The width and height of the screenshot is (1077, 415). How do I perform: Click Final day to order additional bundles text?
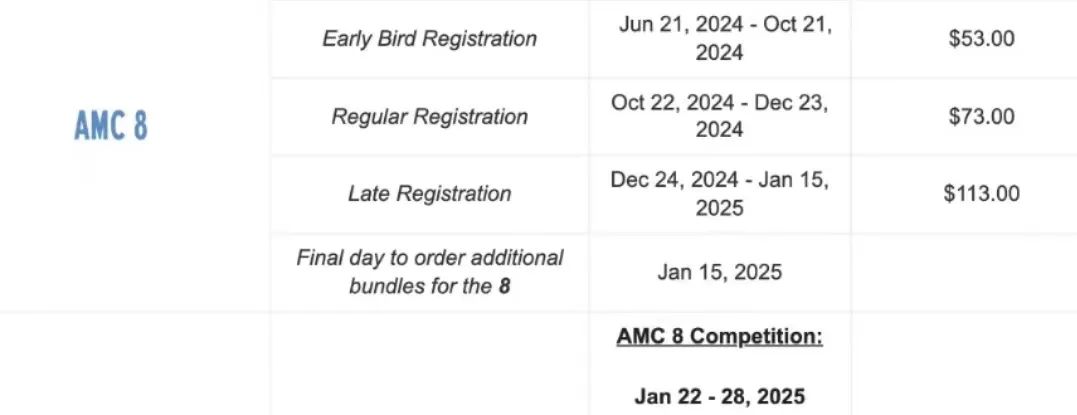click(429, 271)
